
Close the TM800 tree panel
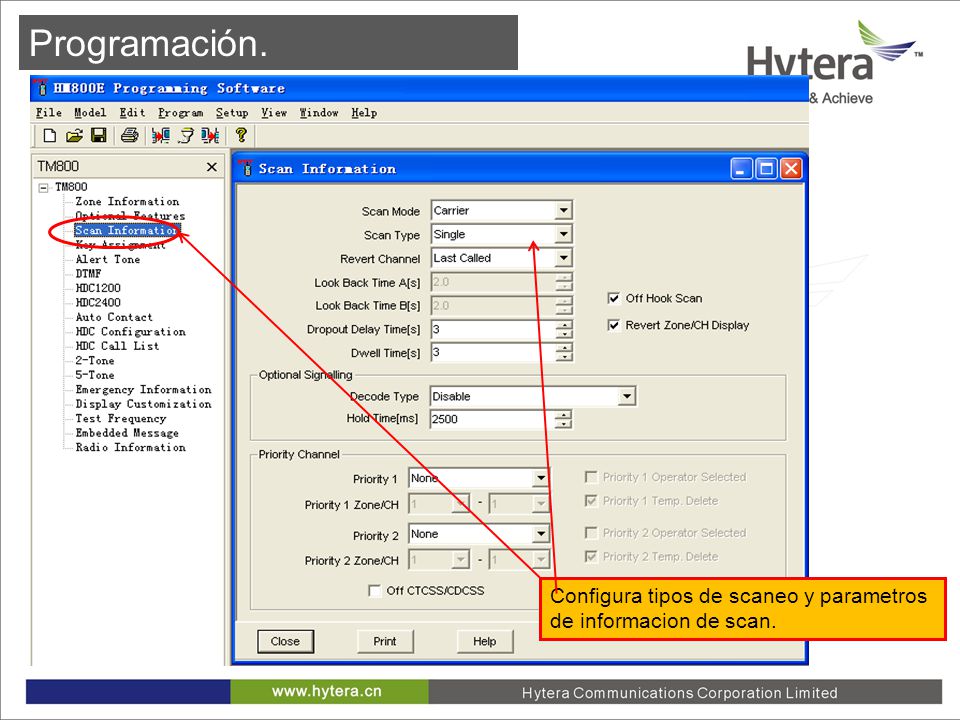click(212, 167)
